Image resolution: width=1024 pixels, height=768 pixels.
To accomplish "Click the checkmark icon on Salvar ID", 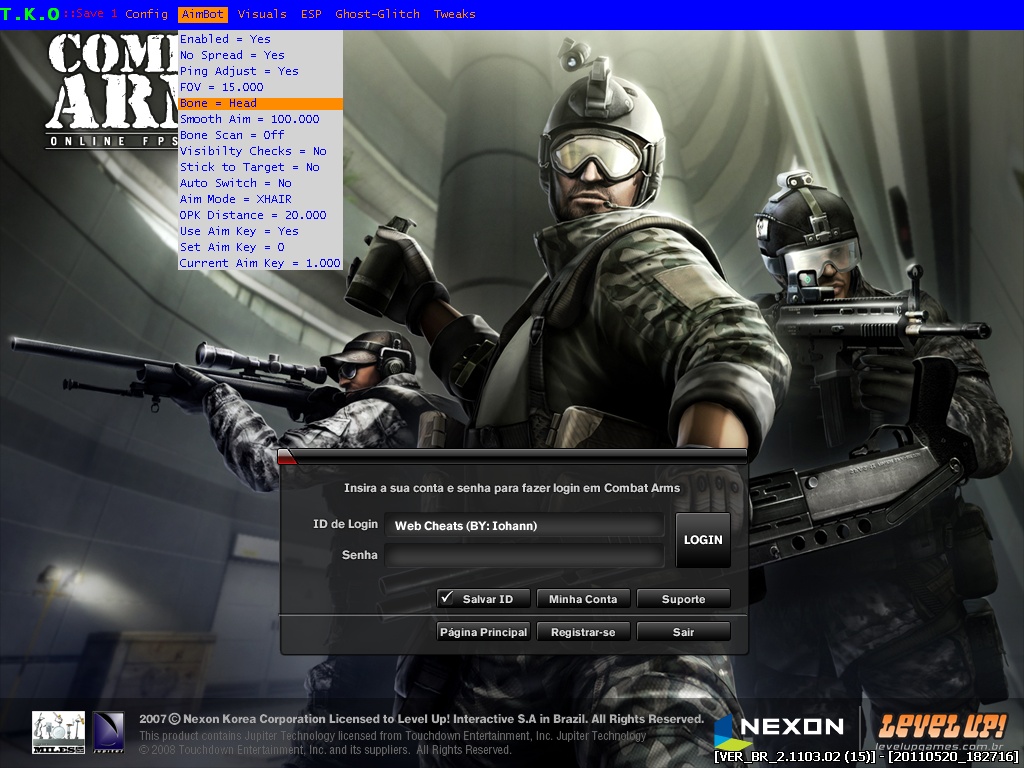I will tap(448, 598).
